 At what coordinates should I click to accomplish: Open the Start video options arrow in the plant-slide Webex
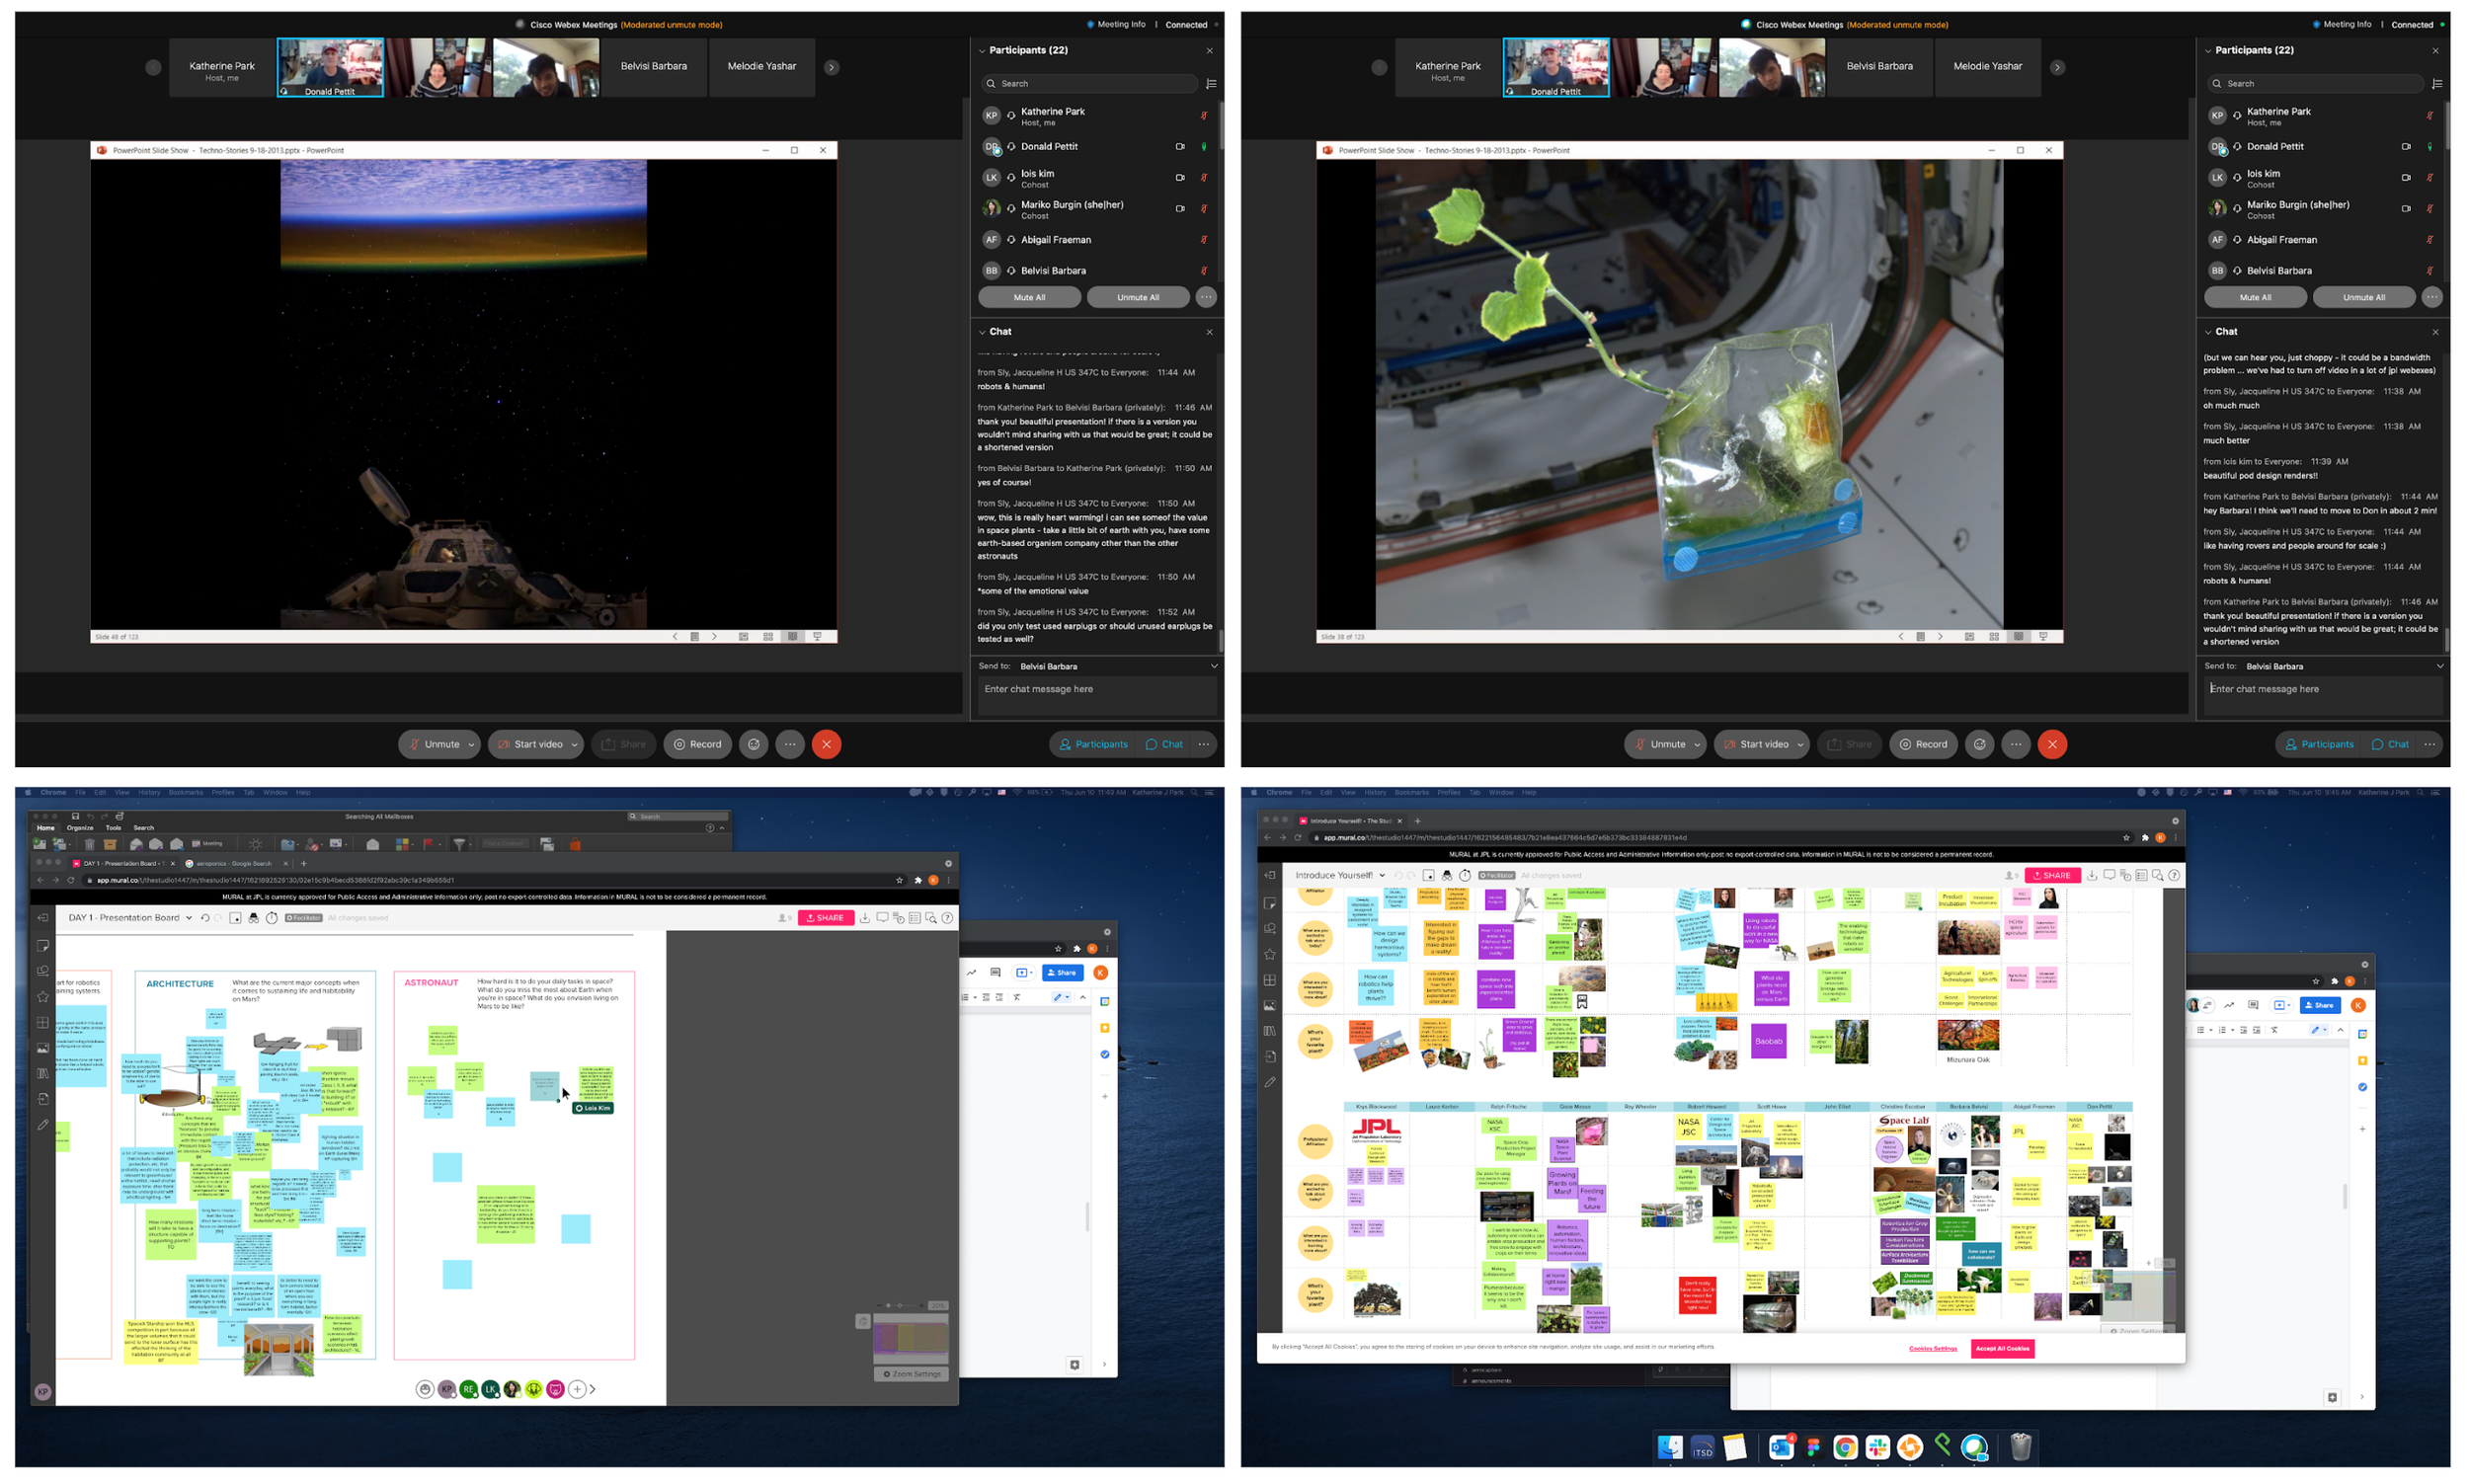click(x=1800, y=745)
